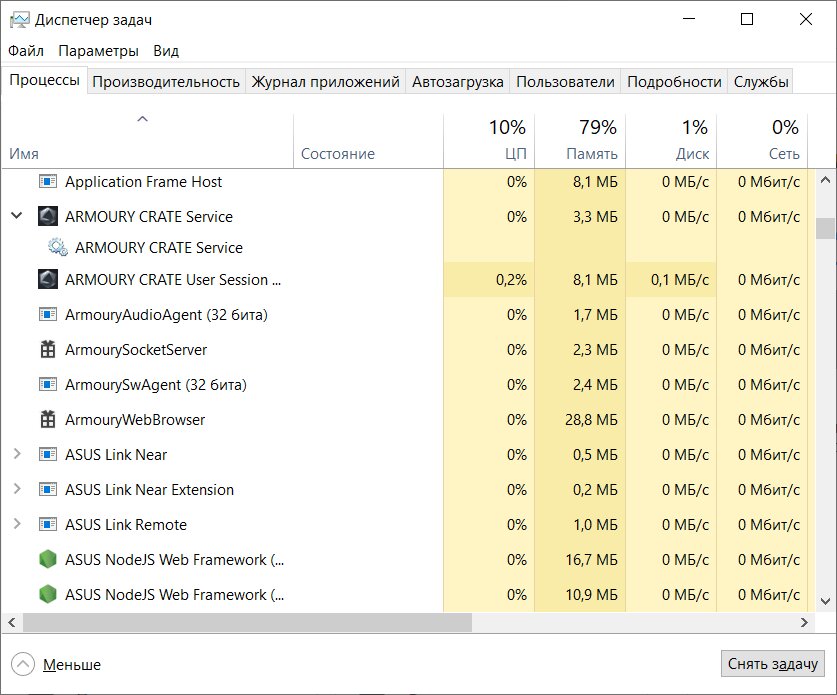837x695 pixels.
Task: Click the ARMOURY CRATE User Session icon
Action: point(48,279)
